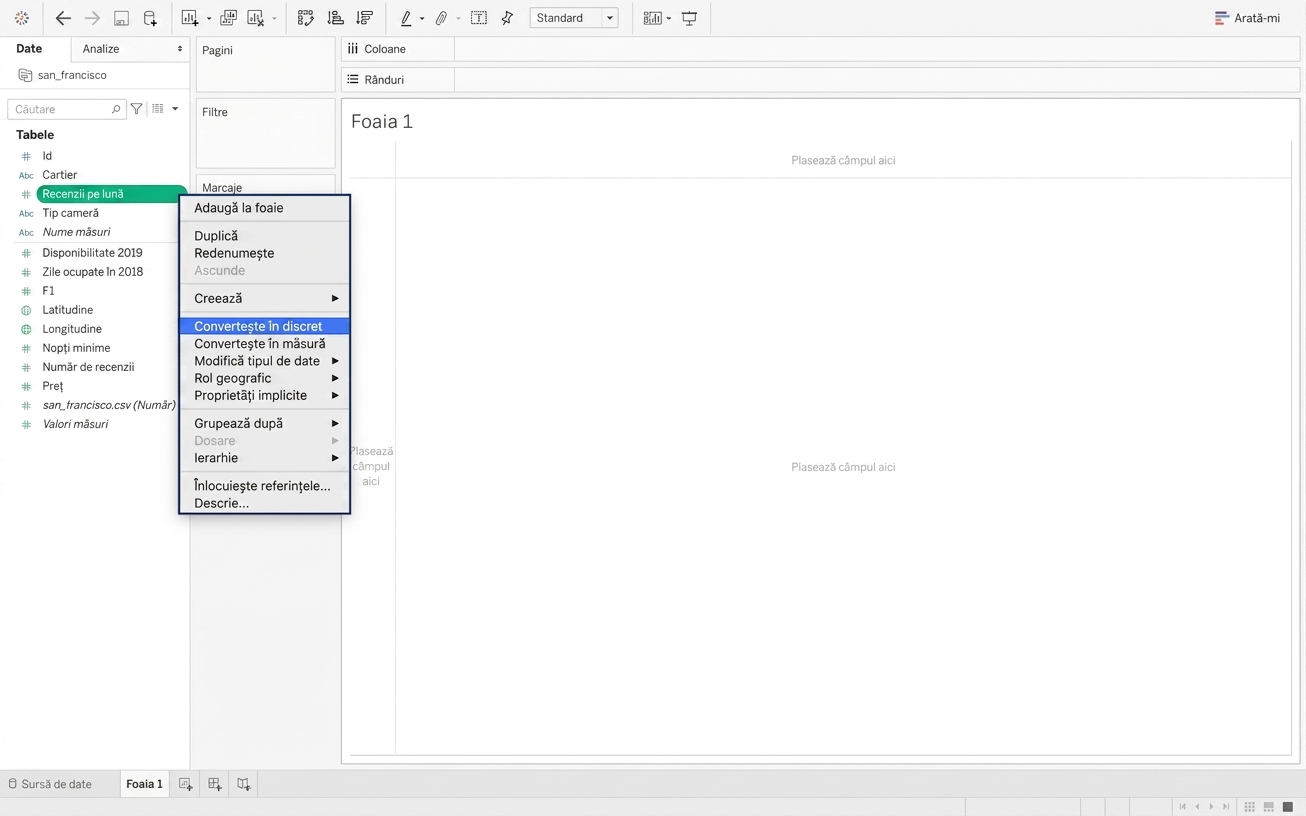Select the Foaia 1 sheet tab
The width and height of the screenshot is (1306, 816).
[144, 784]
